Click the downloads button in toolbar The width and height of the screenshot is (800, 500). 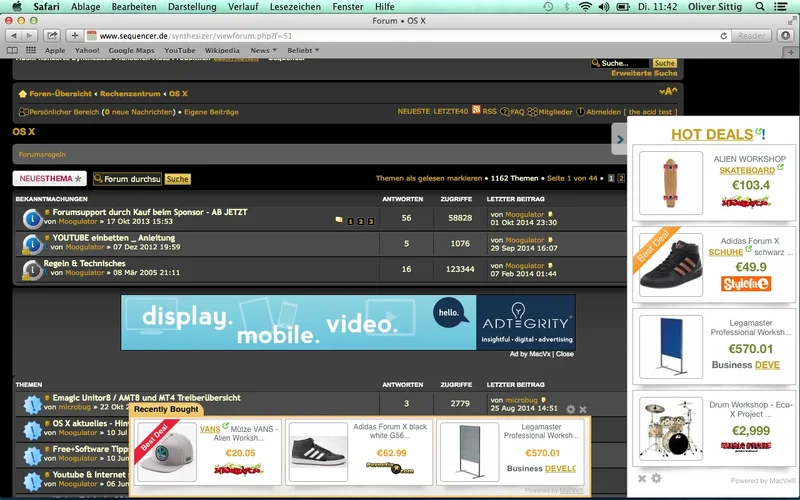coord(785,36)
